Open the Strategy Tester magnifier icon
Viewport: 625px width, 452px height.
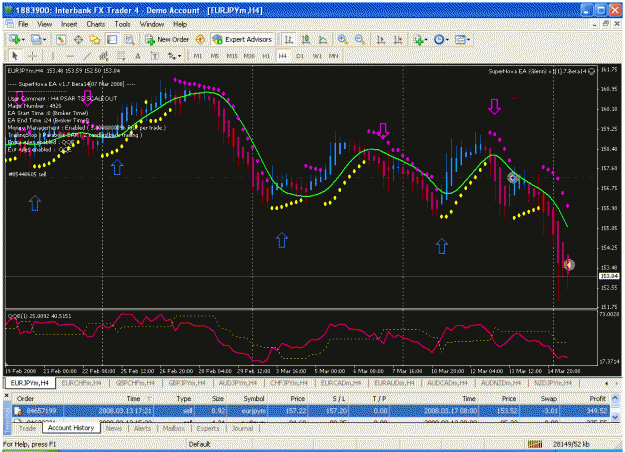coord(129,39)
